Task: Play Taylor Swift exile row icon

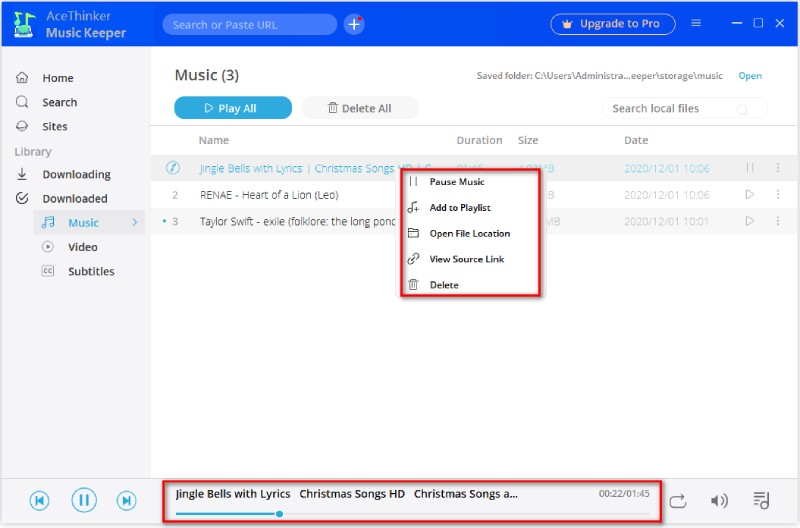Action: pyautogui.click(x=750, y=221)
